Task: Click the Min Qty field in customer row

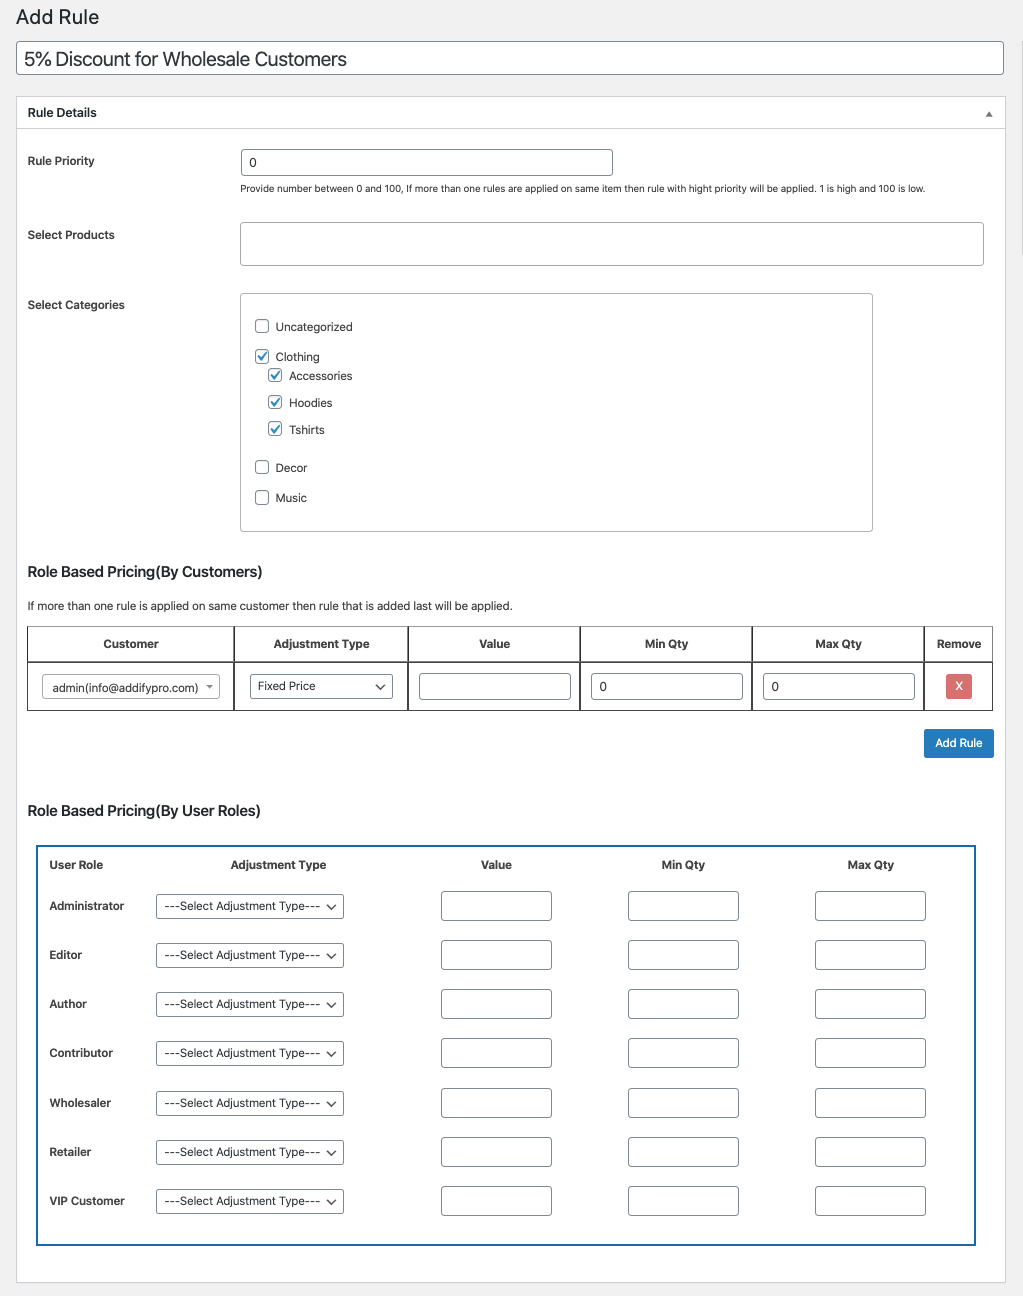Action: point(666,686)
